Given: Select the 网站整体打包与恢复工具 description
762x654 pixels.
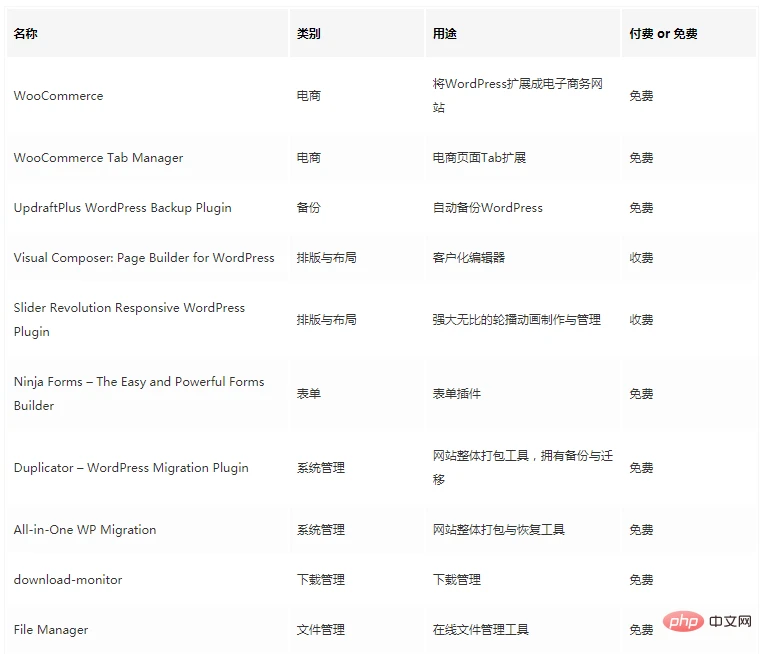Looking at the screenshot, I should pyautogui.click(x=499, y=530).
